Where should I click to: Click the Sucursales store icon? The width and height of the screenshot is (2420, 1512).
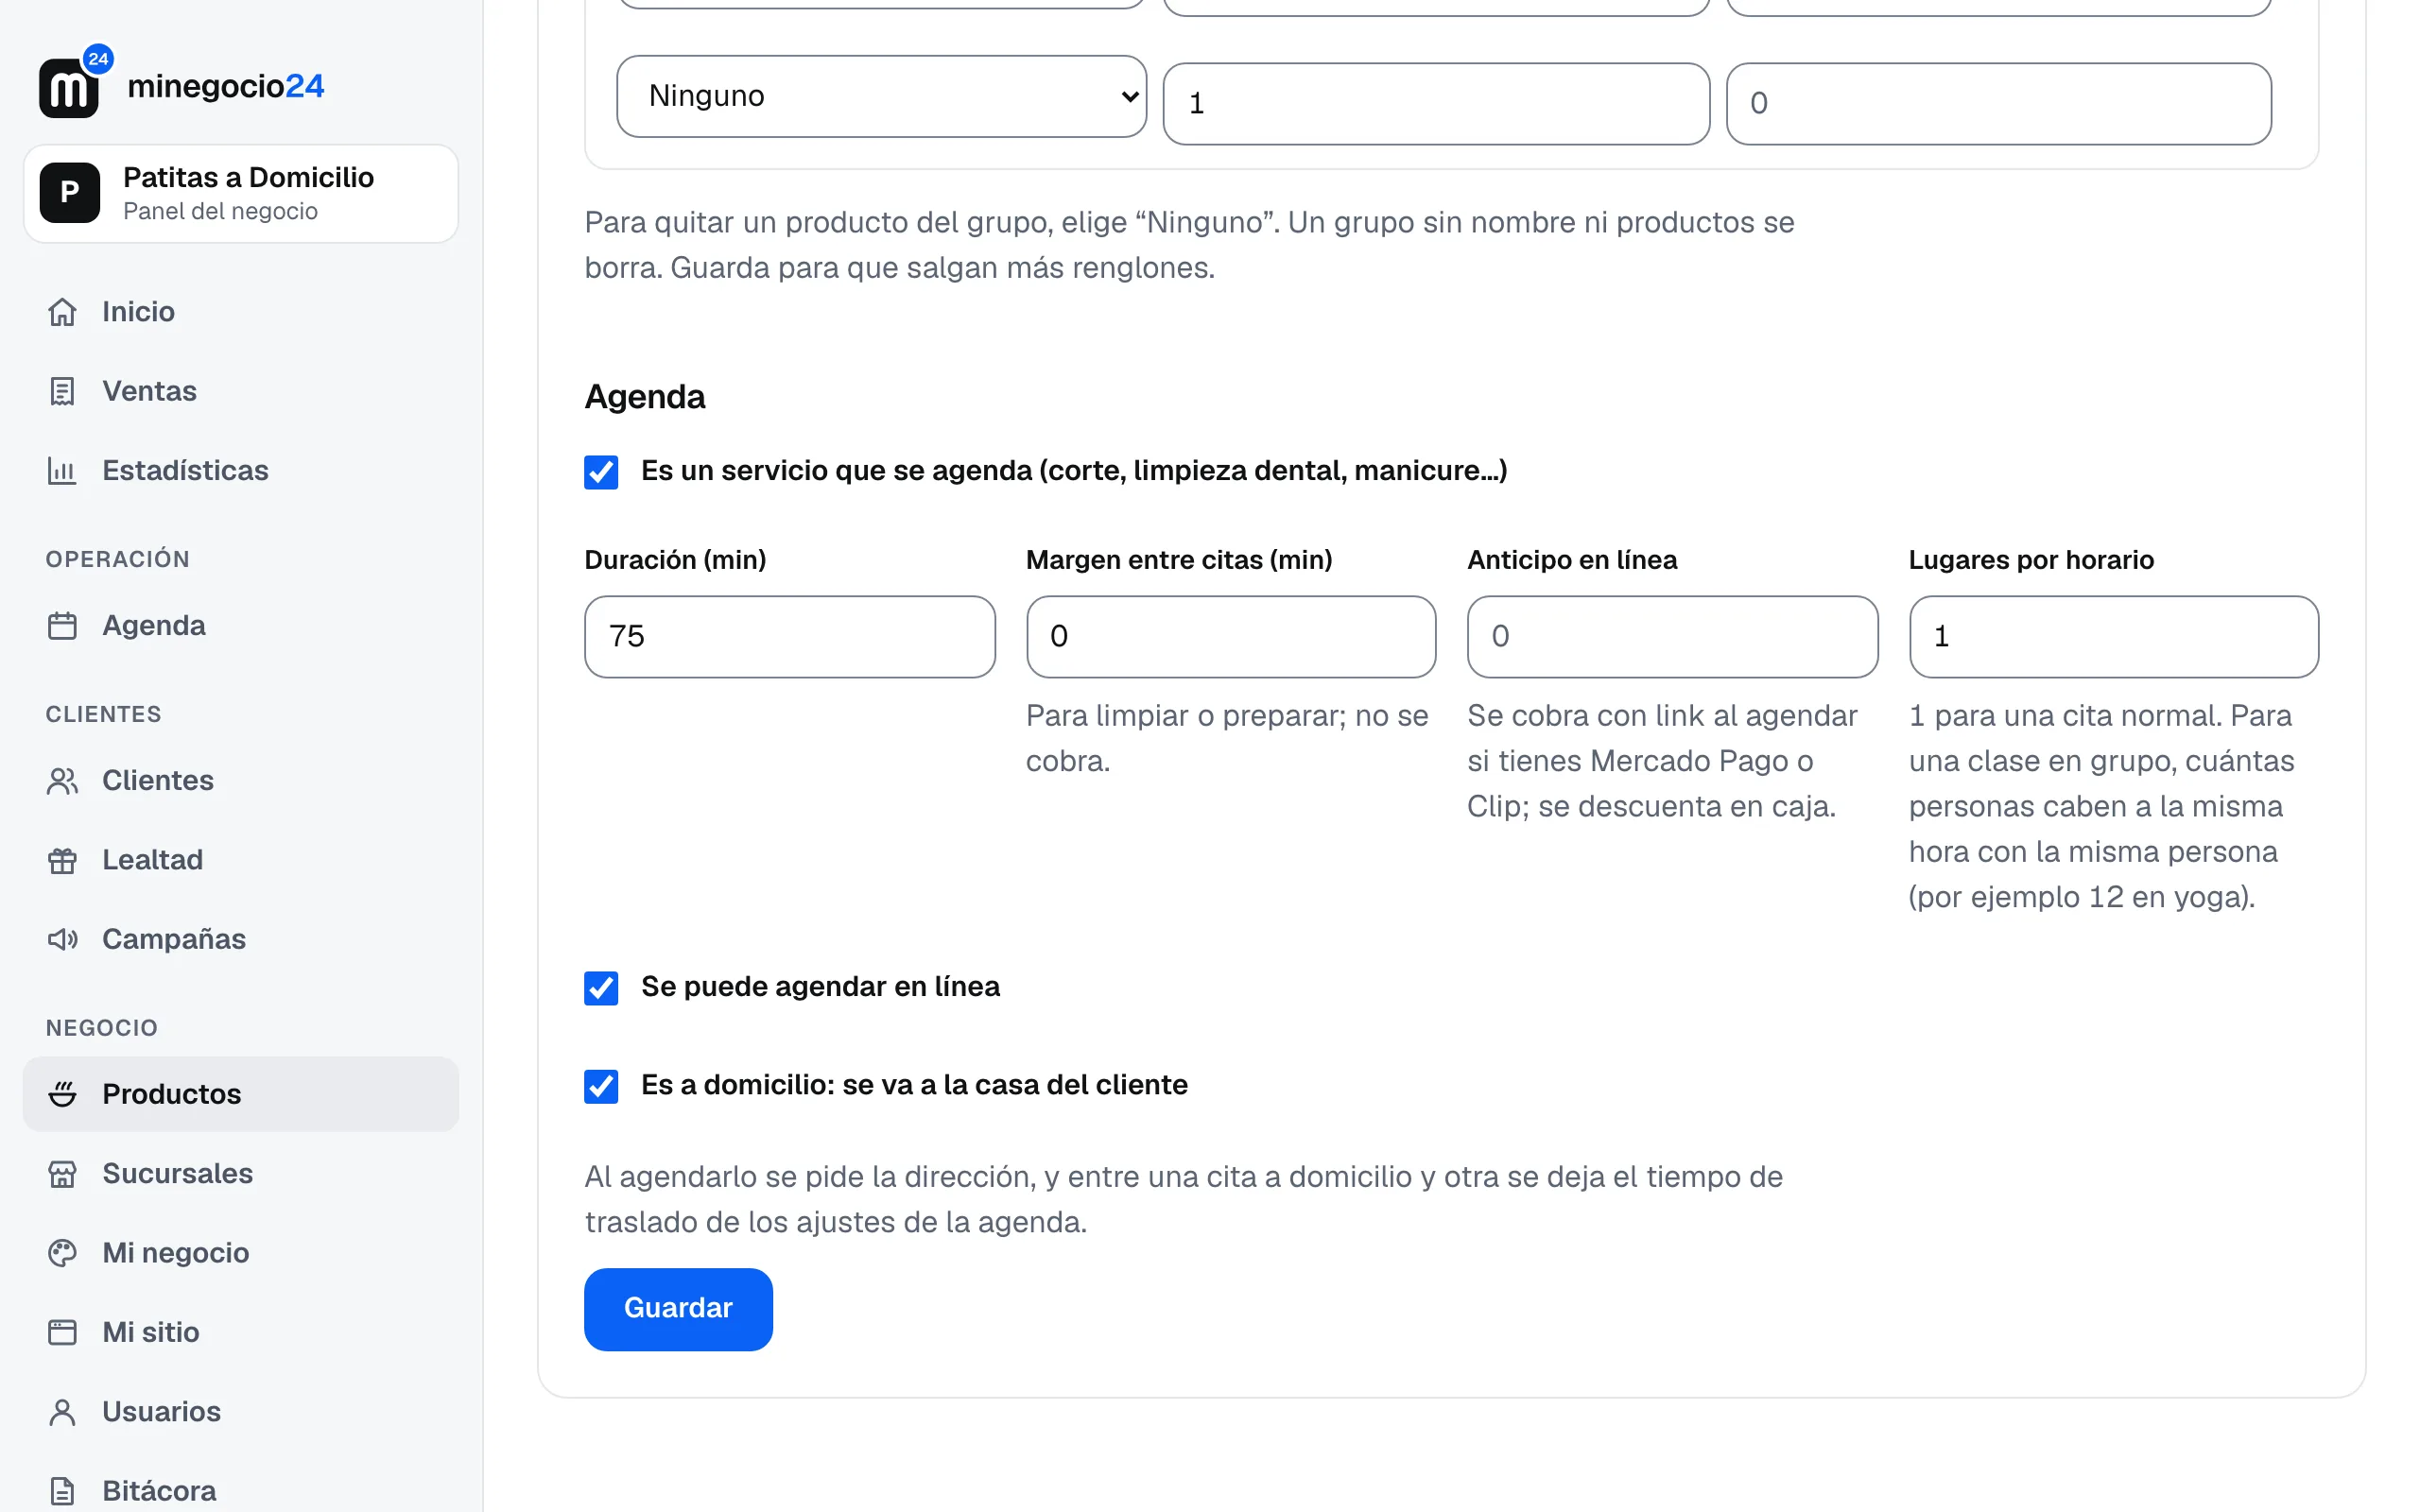(62, 1174)
